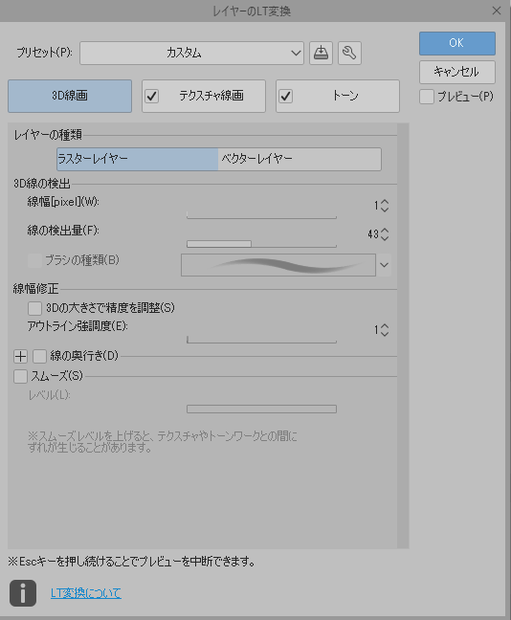Image resolution: width=511 pixels, height=620 pixels.
Task: Click the save preset icon
Action: [x=321, y=53]
